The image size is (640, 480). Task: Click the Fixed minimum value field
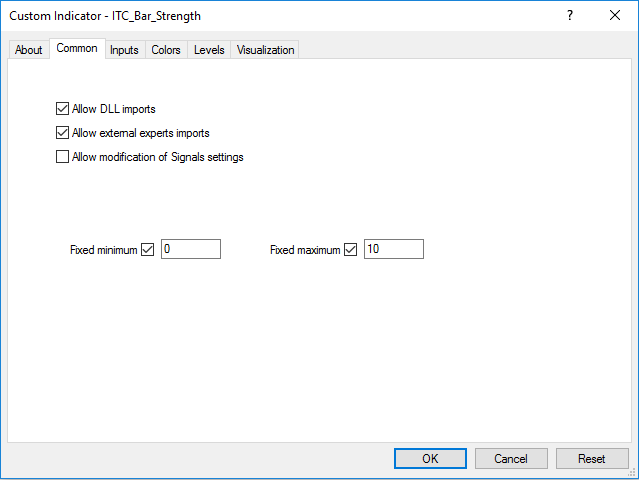pos(190,249)
